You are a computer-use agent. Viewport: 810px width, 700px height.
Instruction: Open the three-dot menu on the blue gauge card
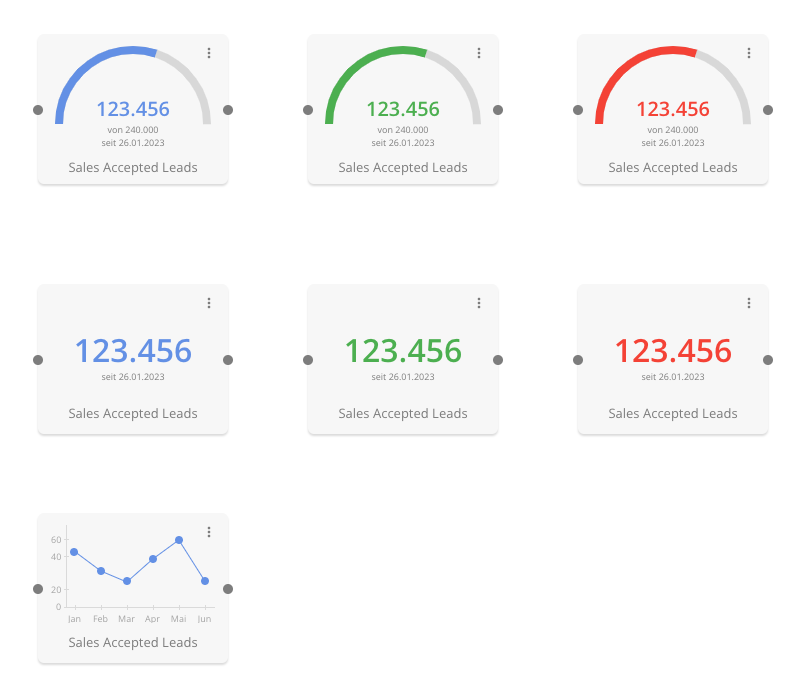209,53
